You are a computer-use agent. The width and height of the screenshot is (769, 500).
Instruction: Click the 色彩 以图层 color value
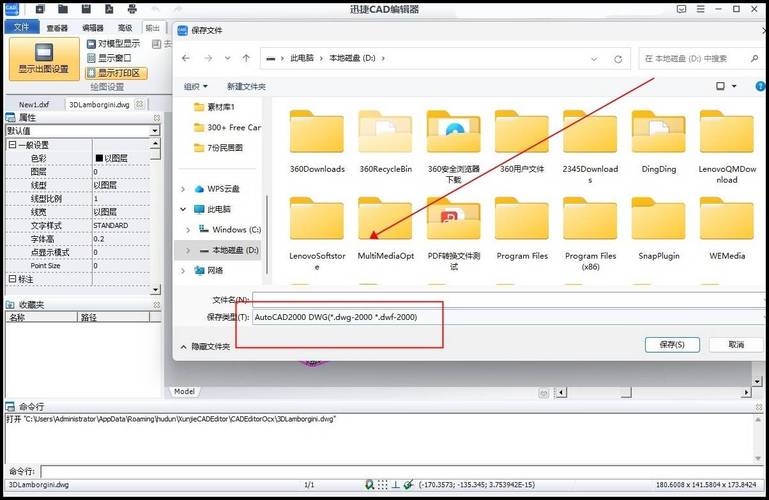click(120, 158)
